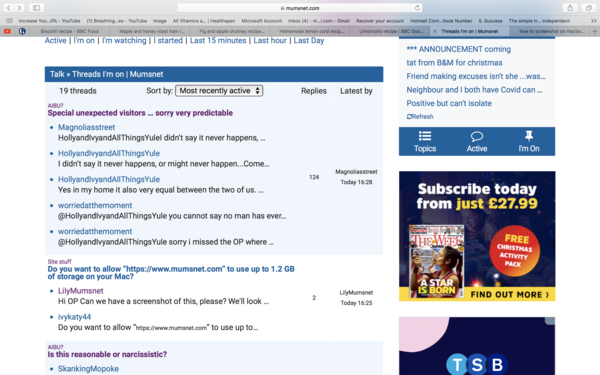Click the Today 16:25 timestamp
600x375 pixels.
click(x=356, y=303)
